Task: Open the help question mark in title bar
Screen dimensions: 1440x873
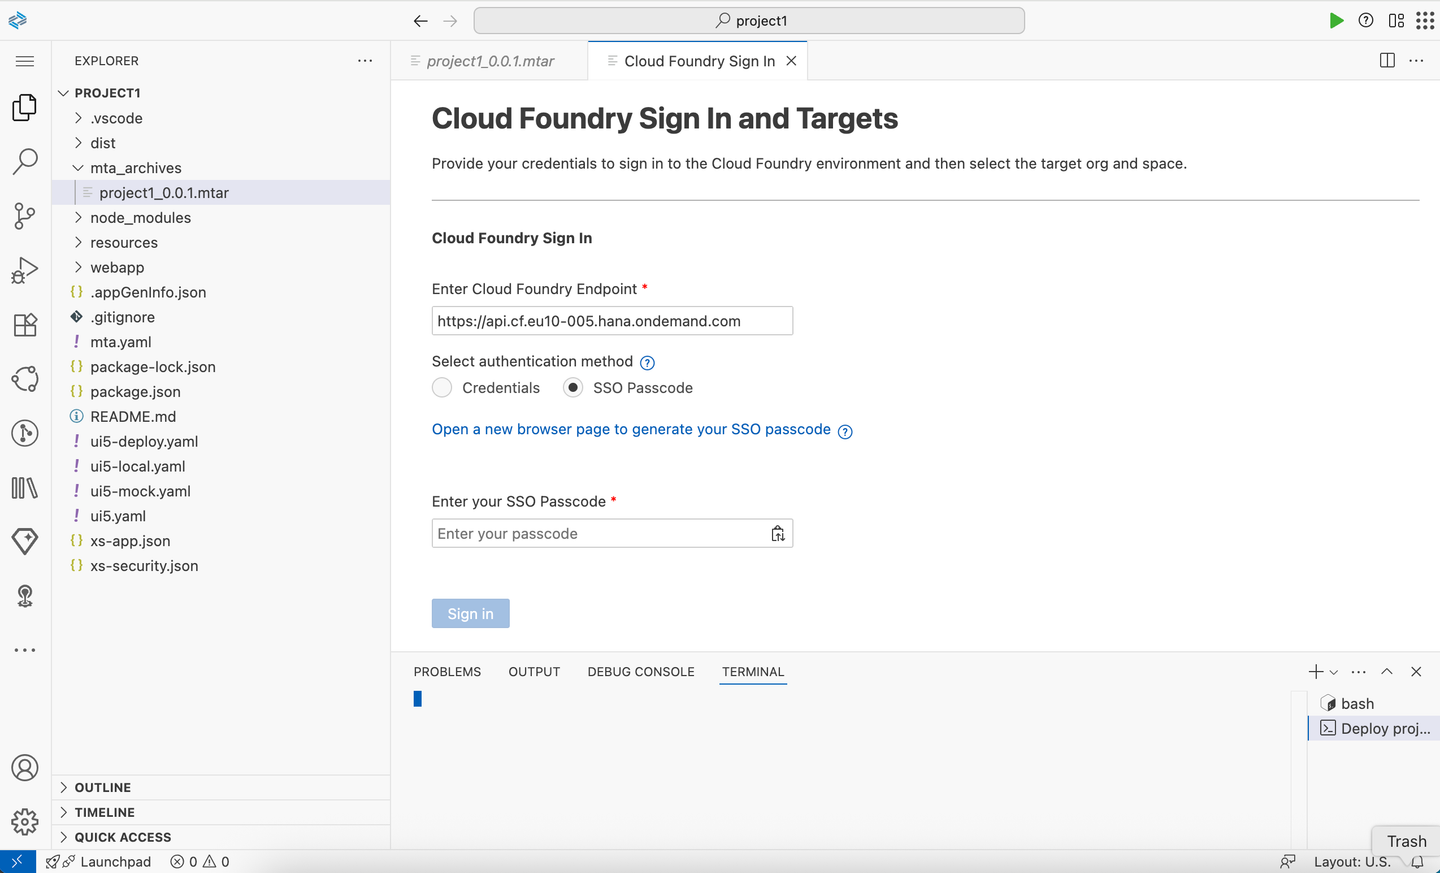Action: [1366, 20]
